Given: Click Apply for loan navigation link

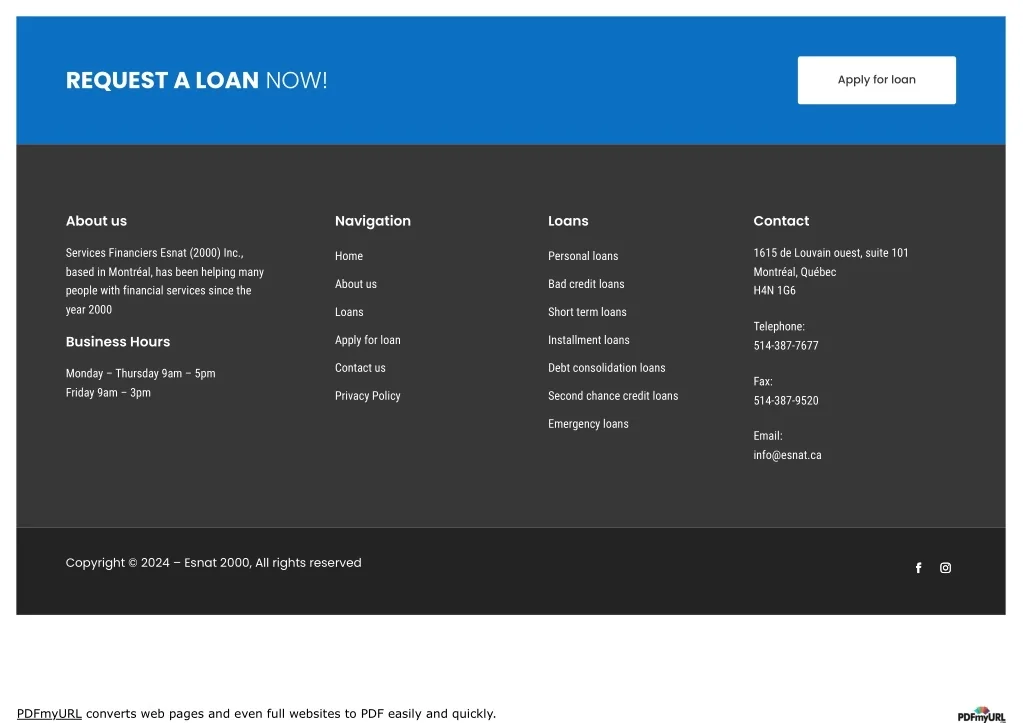Looking at the screenshot, I should (x=367, y=340).
